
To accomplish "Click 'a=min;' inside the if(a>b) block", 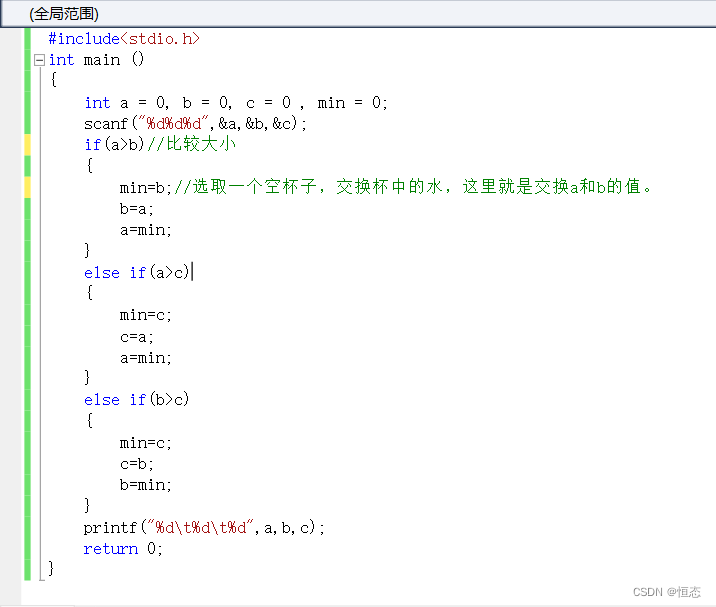I will [146, 230].
